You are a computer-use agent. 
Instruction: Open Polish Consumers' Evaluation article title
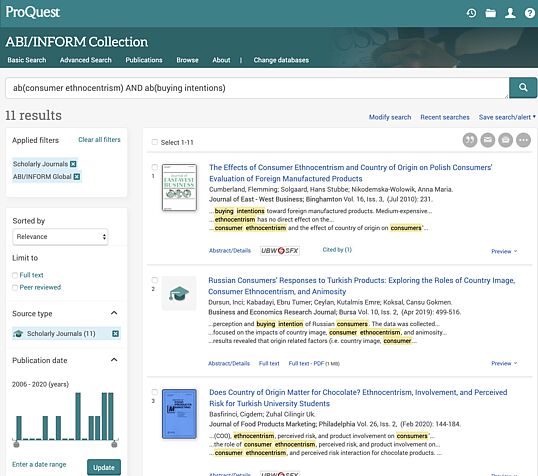tap(351, 173)
